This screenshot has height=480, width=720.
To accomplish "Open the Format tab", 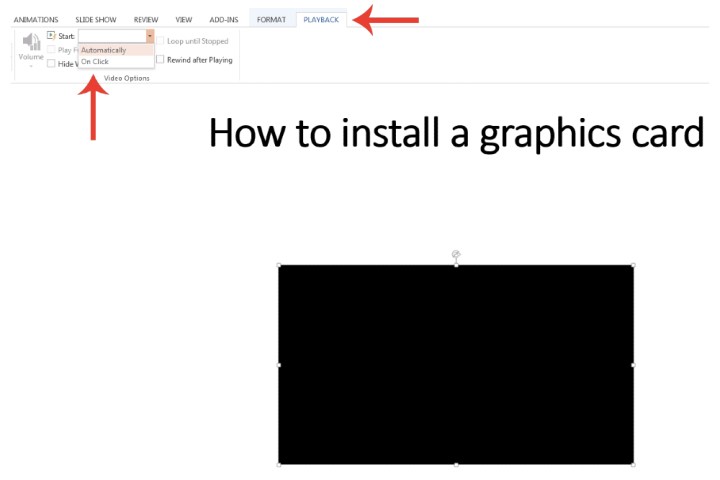I will [271, 20].
